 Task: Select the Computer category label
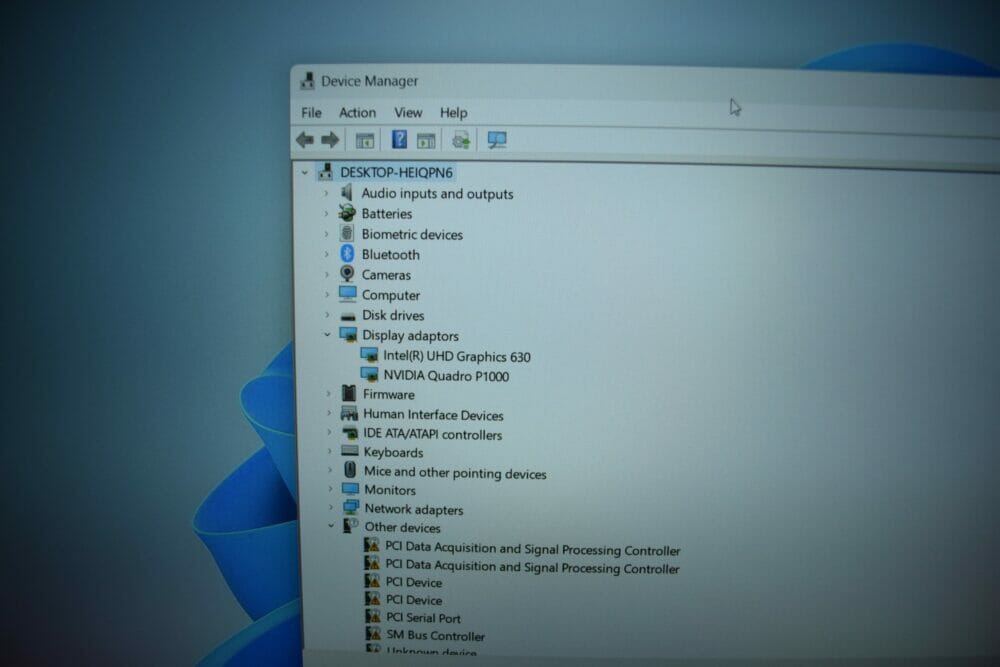(391, 295)
